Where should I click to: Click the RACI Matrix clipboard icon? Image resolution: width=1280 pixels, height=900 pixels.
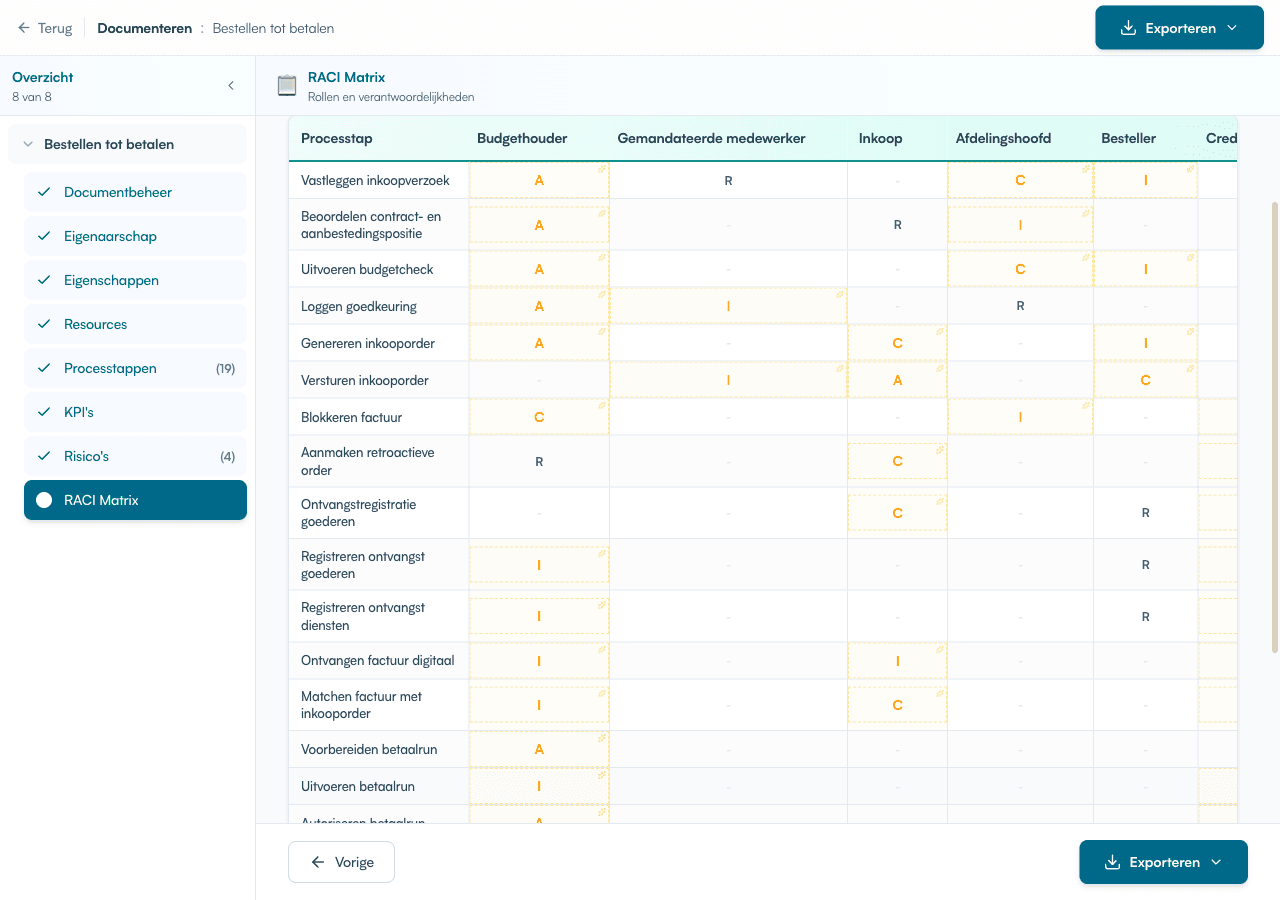point(286,85)
